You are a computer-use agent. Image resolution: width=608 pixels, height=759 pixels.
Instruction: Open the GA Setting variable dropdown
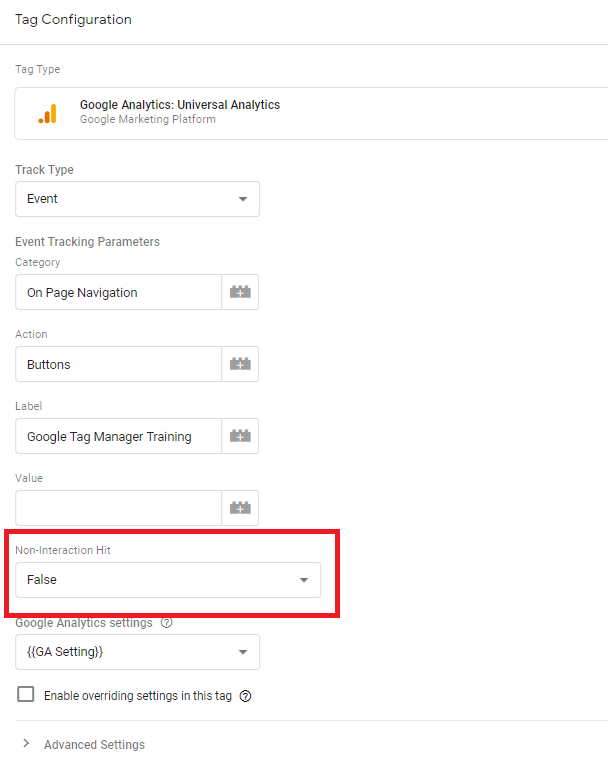[x=137, y=652]
